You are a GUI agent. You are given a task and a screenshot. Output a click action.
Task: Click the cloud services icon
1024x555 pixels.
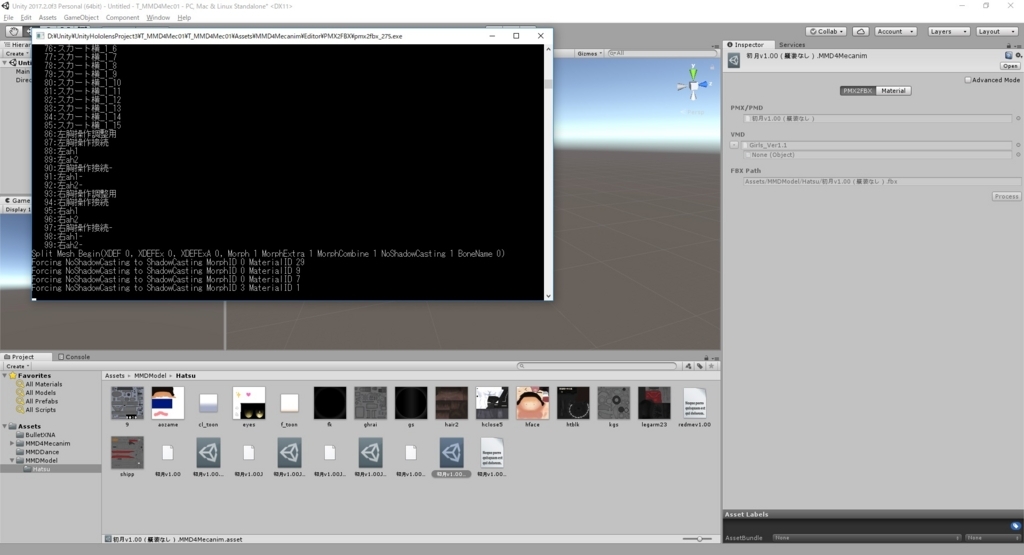click(861, 31)
